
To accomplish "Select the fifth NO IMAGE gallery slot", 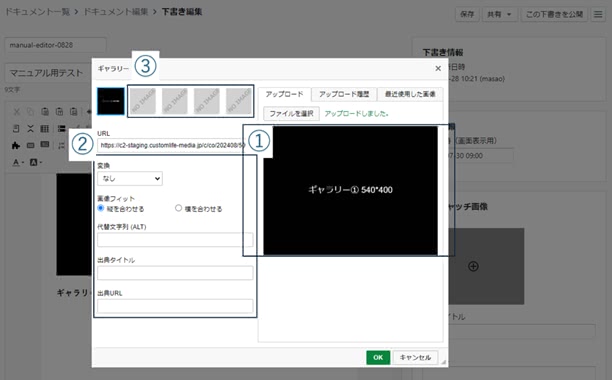I will (x=239, y=101).
